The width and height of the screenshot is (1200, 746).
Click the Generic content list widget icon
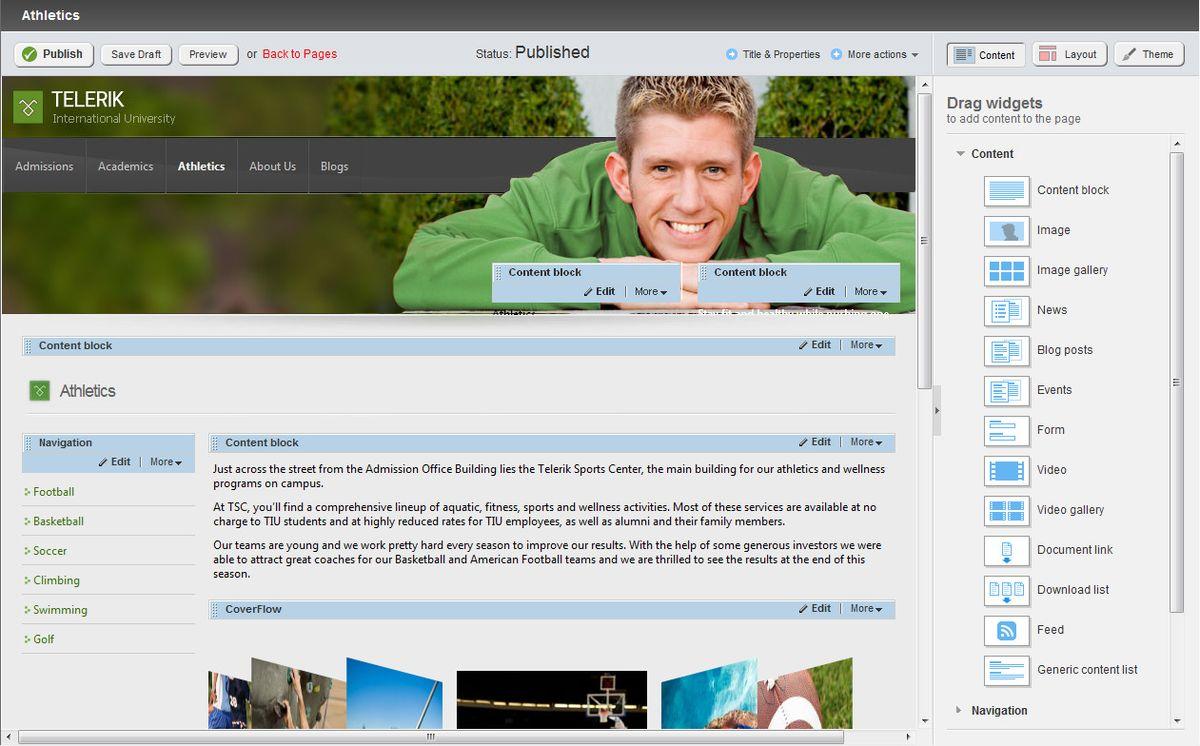pos(1006,670)
